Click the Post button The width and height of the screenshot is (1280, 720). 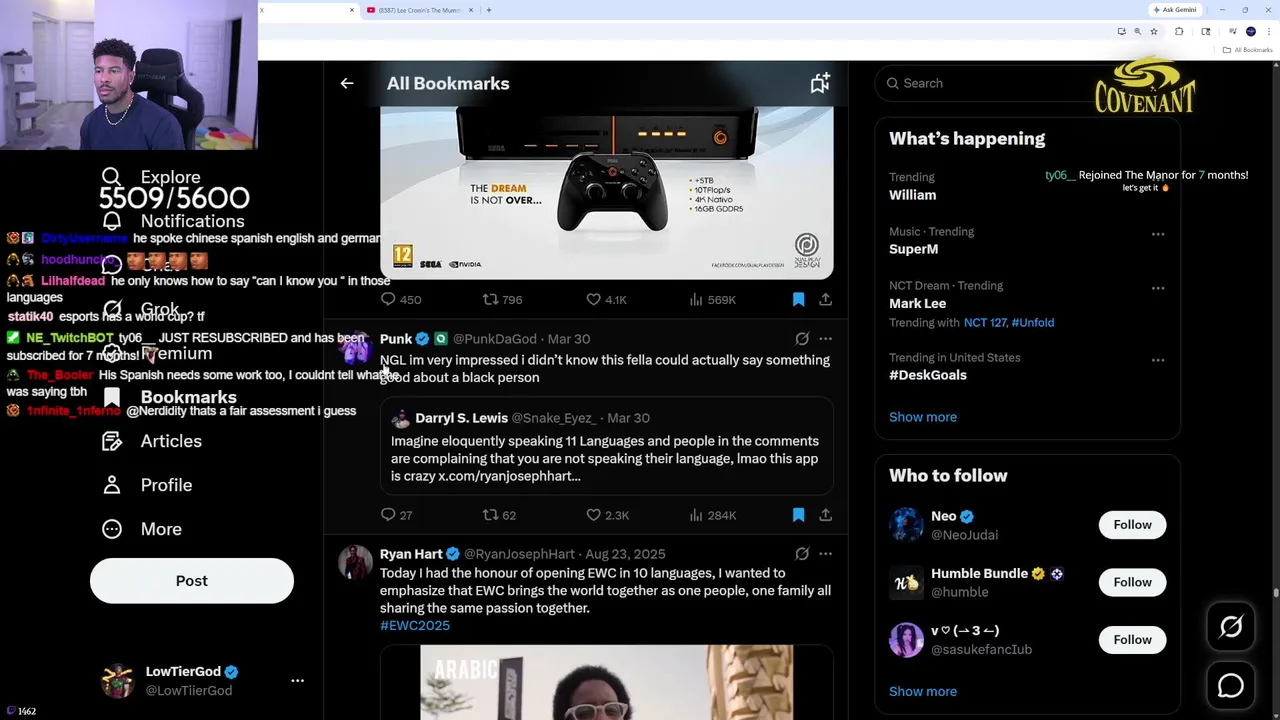(192, 581)
